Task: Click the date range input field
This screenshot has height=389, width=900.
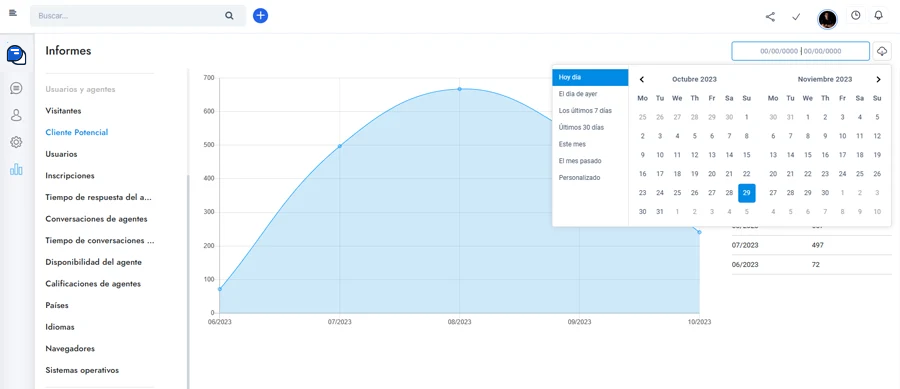Action: (801, 51)
